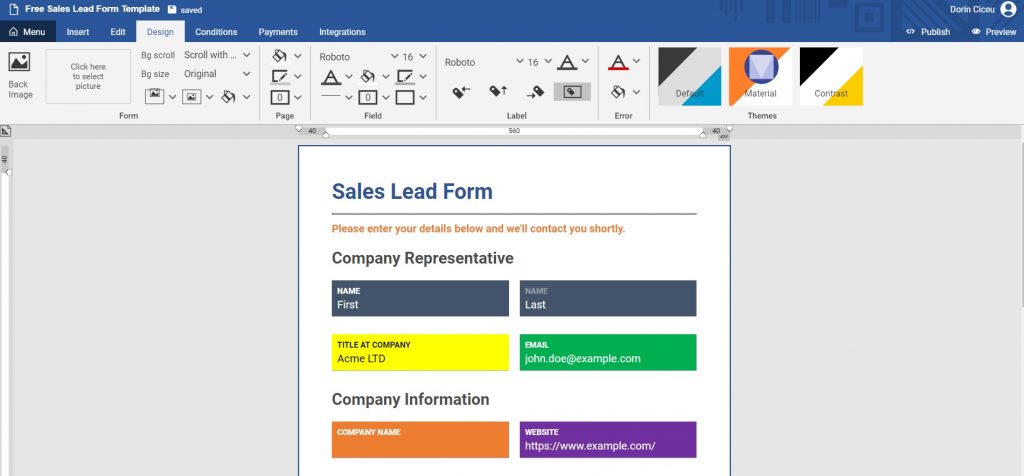Screen dimensions: 1024x476
Task: Click the Publish button
Action: pyautogui.click(x=928, y=32)
